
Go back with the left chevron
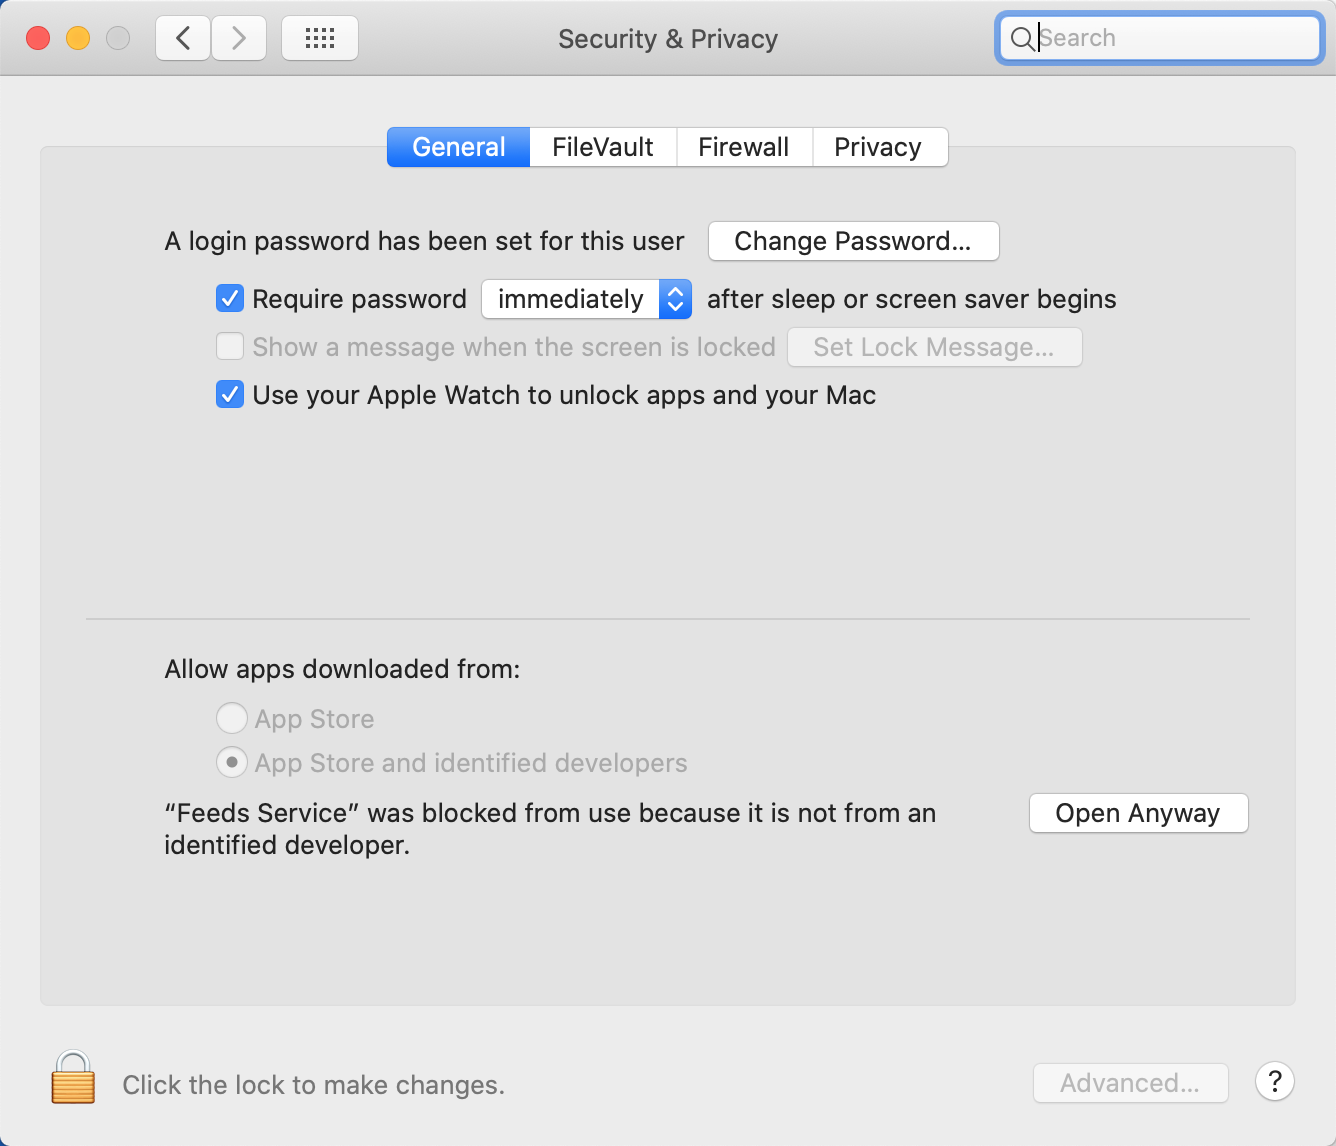coord(183,39)
